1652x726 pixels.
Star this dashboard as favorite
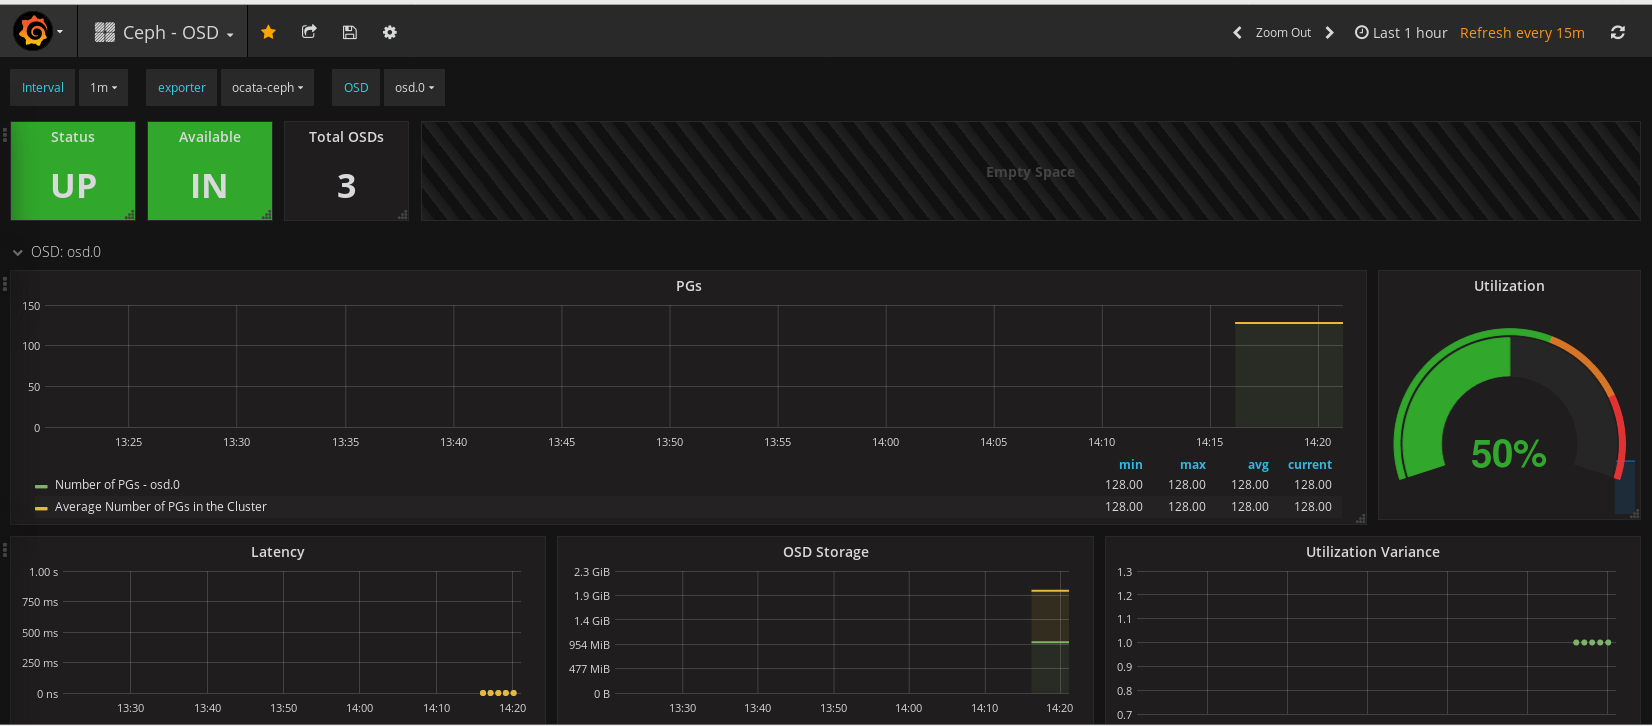point(268,32)
